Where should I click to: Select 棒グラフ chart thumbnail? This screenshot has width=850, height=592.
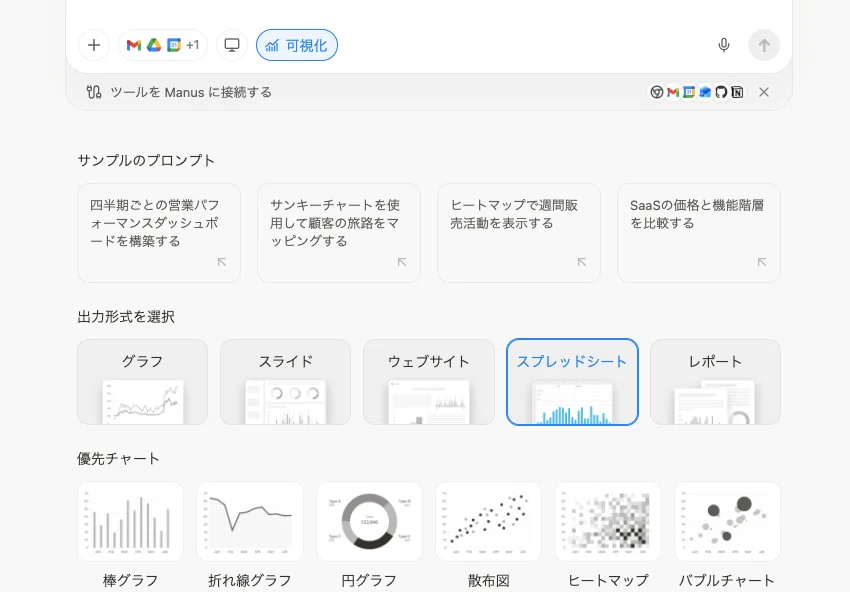pos(131,522)
